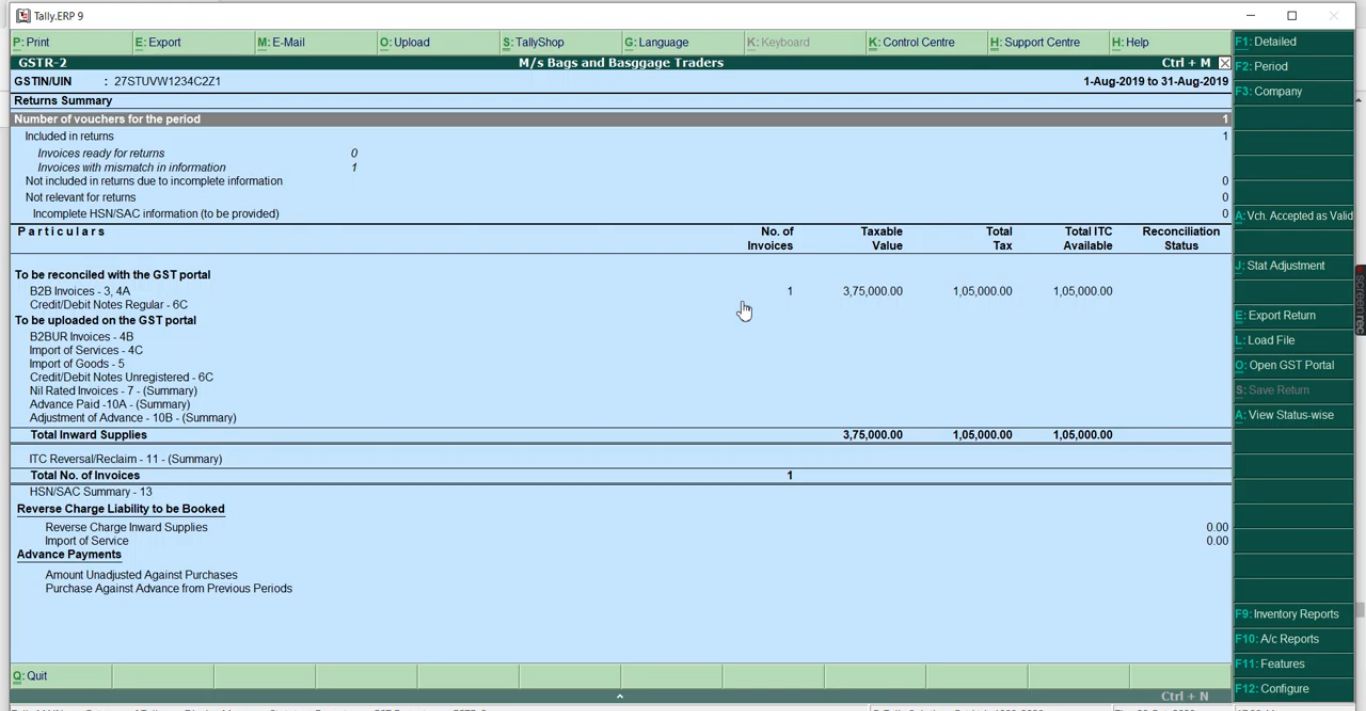Select Invoices with mismatch in information line
Image resolution: width=1366 pixels, height=711 pixels.
pyautogui.click(x=131, y=167)
